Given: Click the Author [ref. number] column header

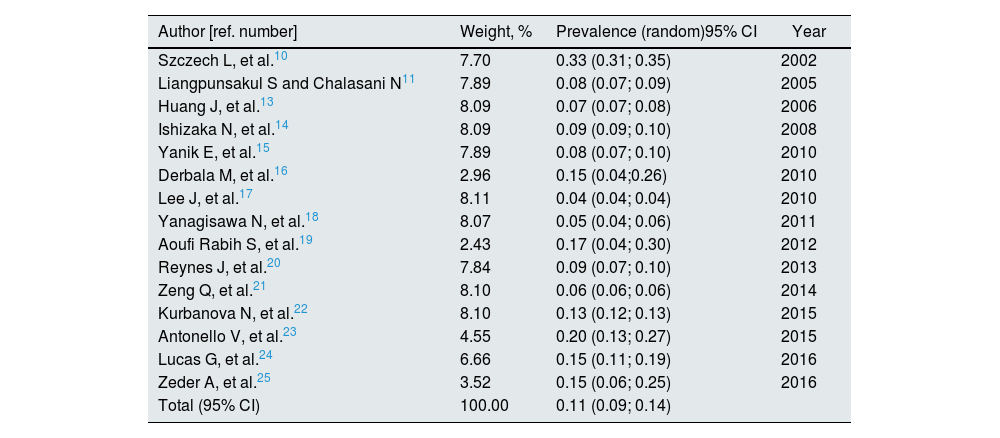Looking at the screenshot, I should (227, 31).
